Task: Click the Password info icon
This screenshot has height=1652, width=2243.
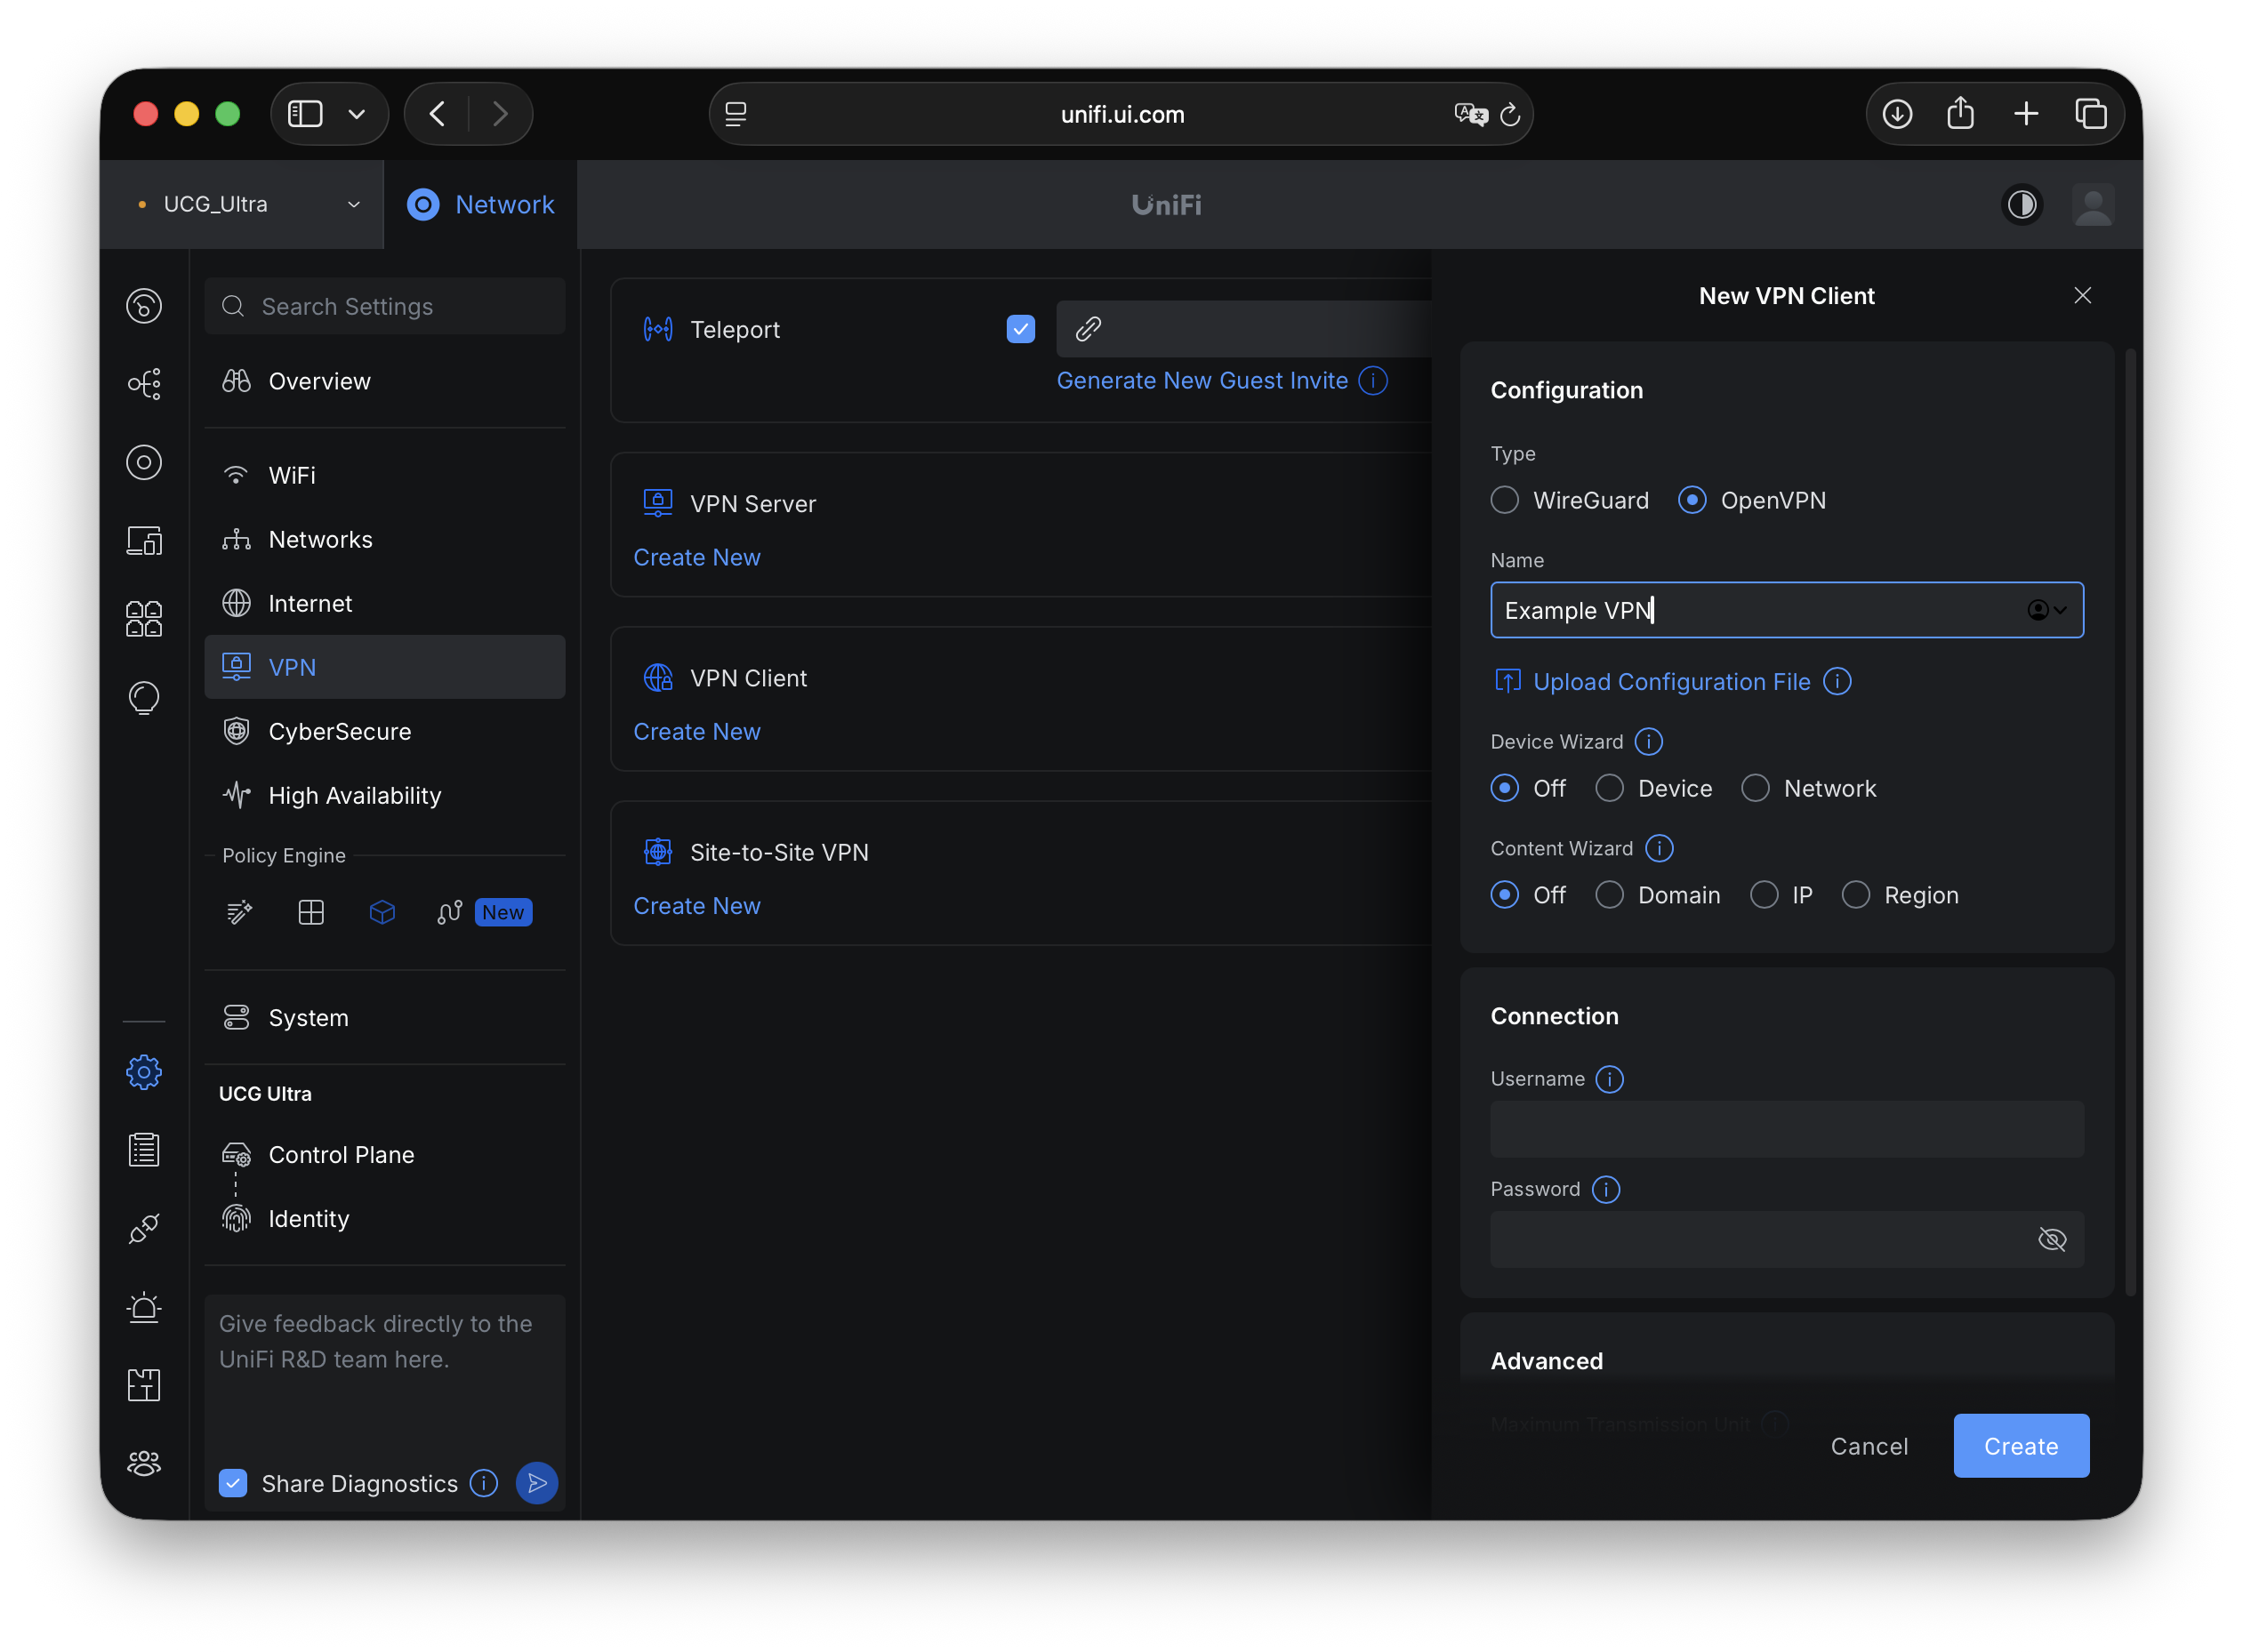Action: click(x=1606, y=1189)
